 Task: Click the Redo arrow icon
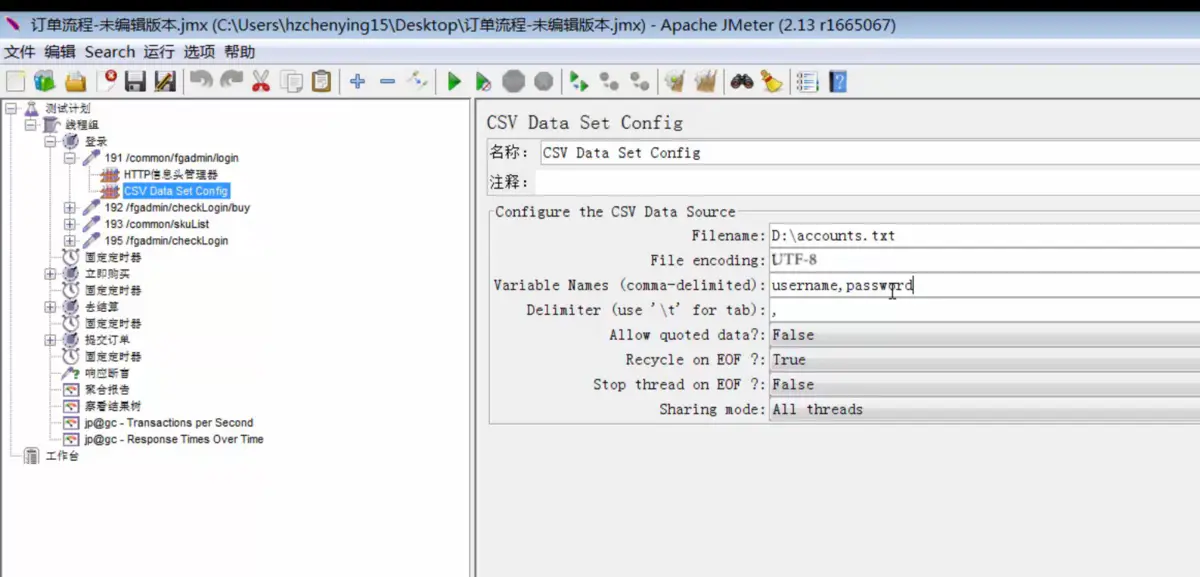point(231,81)
